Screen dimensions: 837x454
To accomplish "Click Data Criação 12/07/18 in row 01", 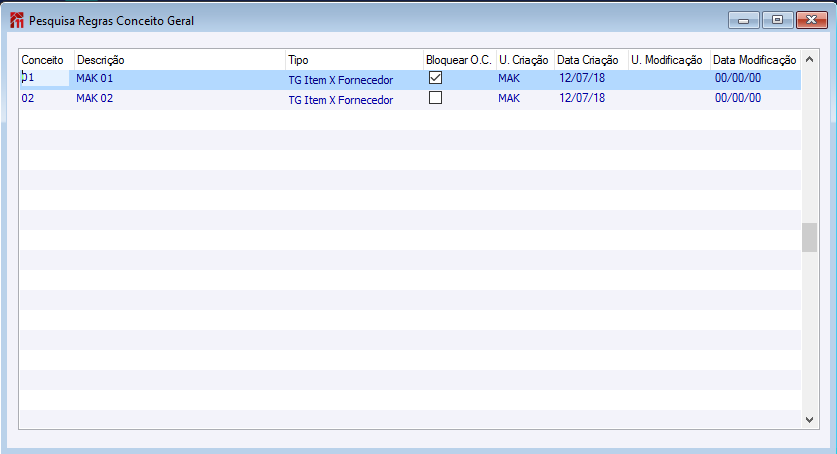I will click(582, 78).
